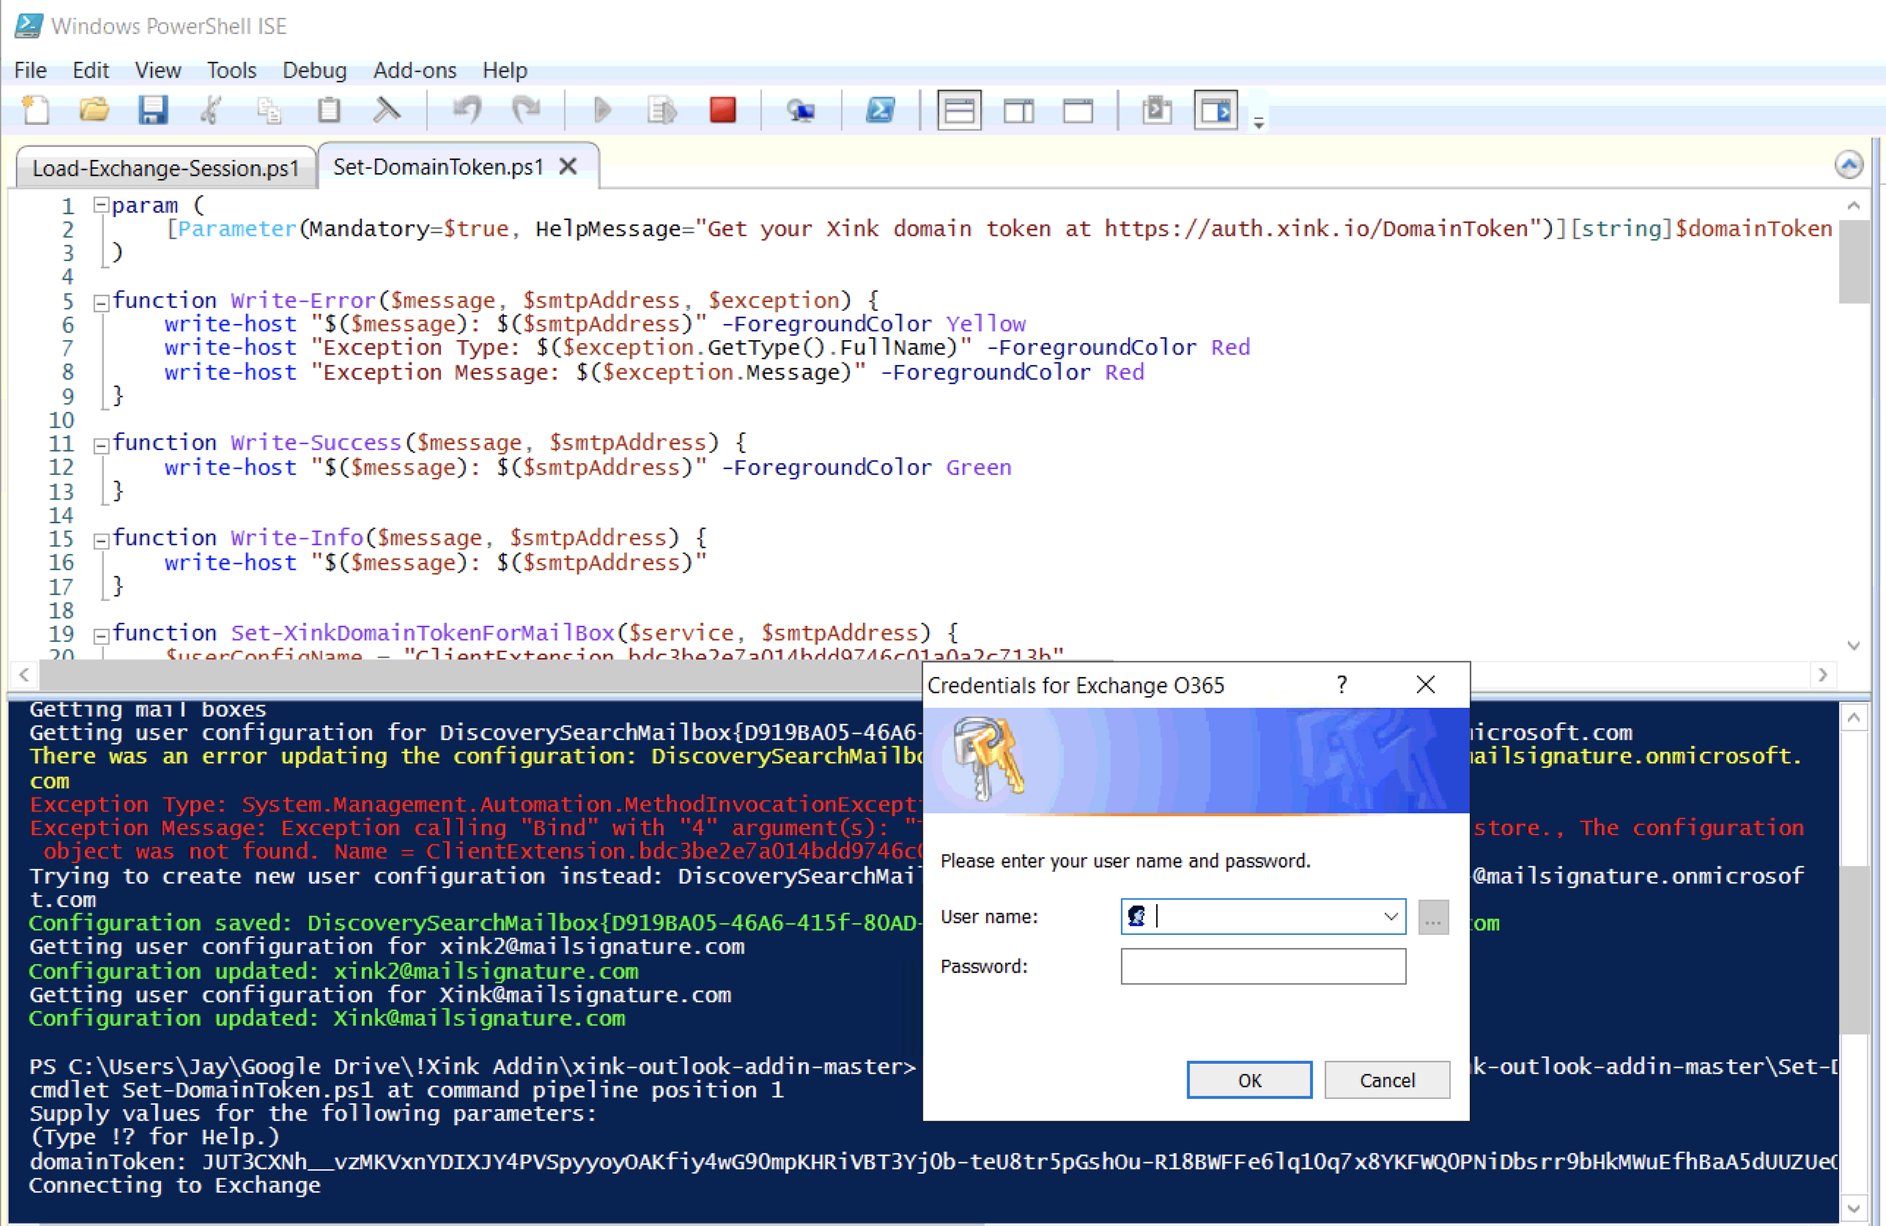Collapse the Set-XinkDomainTokenForMailBox function region
Screen dimensions: 1886x1226
tap(101, 635)
